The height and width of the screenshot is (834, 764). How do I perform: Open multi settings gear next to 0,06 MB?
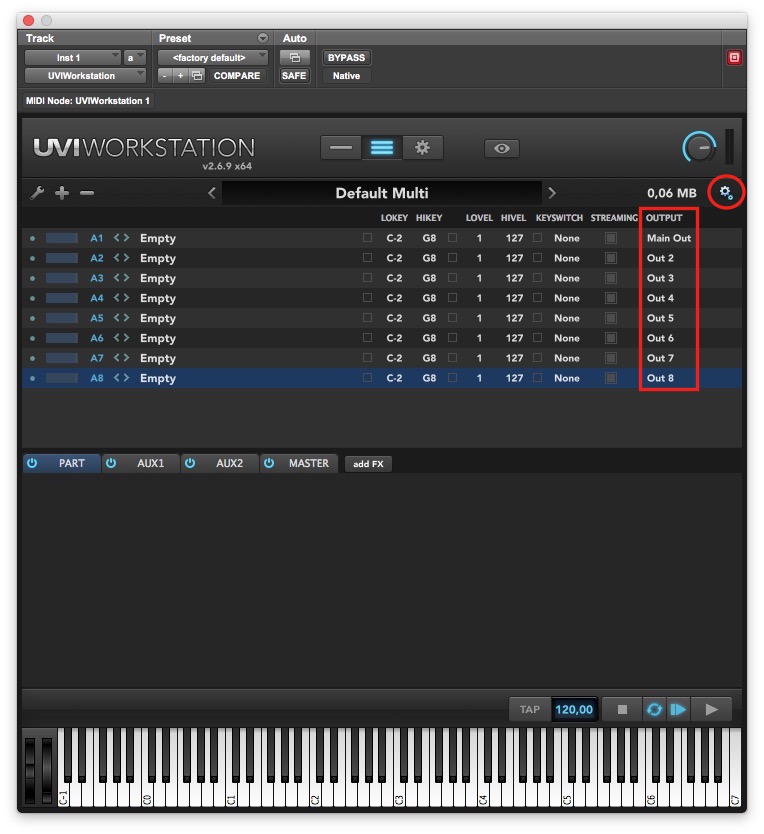tap(726, 193)
